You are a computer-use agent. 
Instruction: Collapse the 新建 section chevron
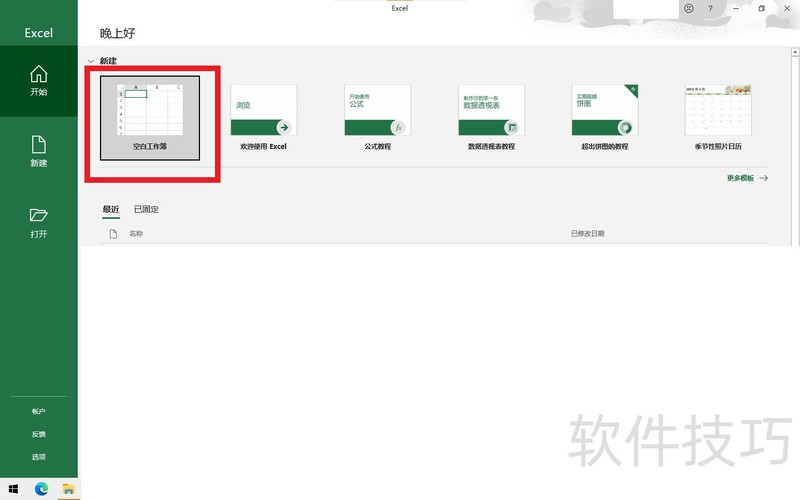tap(91, 61)
